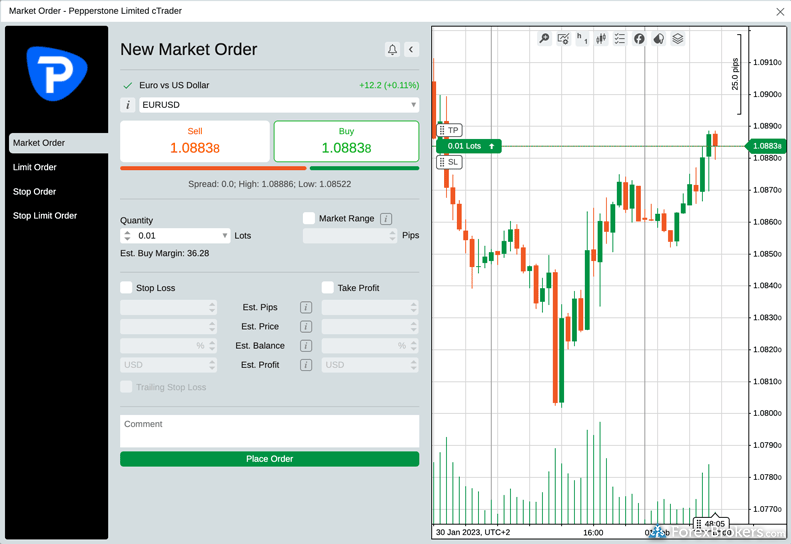Switch to the Stop Limit Order tab
This screenshot has width=791, height=544.
tap(45, 216)
